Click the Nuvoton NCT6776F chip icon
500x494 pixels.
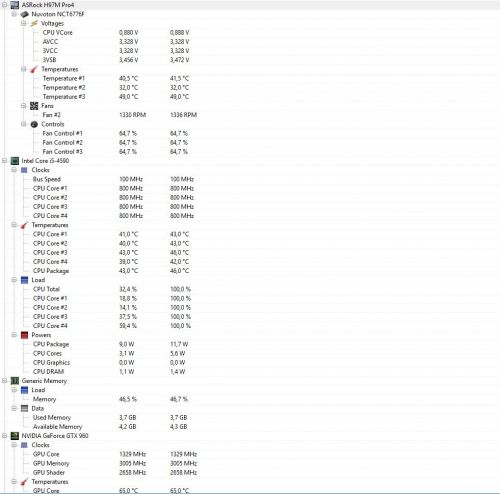[x=24, y=14]
